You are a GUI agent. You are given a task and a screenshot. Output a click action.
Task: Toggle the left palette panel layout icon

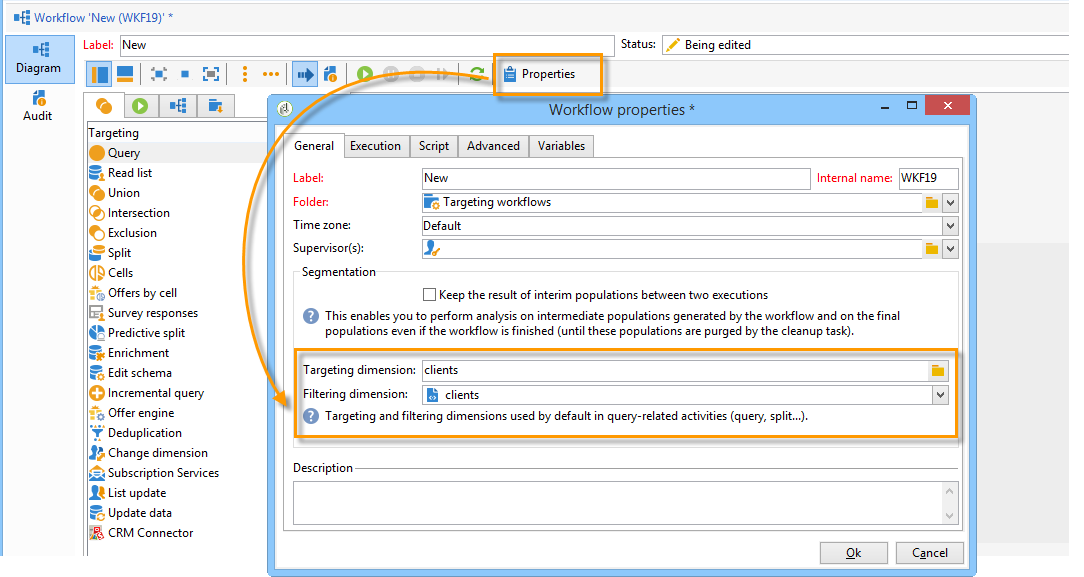[x=100, y=74]
